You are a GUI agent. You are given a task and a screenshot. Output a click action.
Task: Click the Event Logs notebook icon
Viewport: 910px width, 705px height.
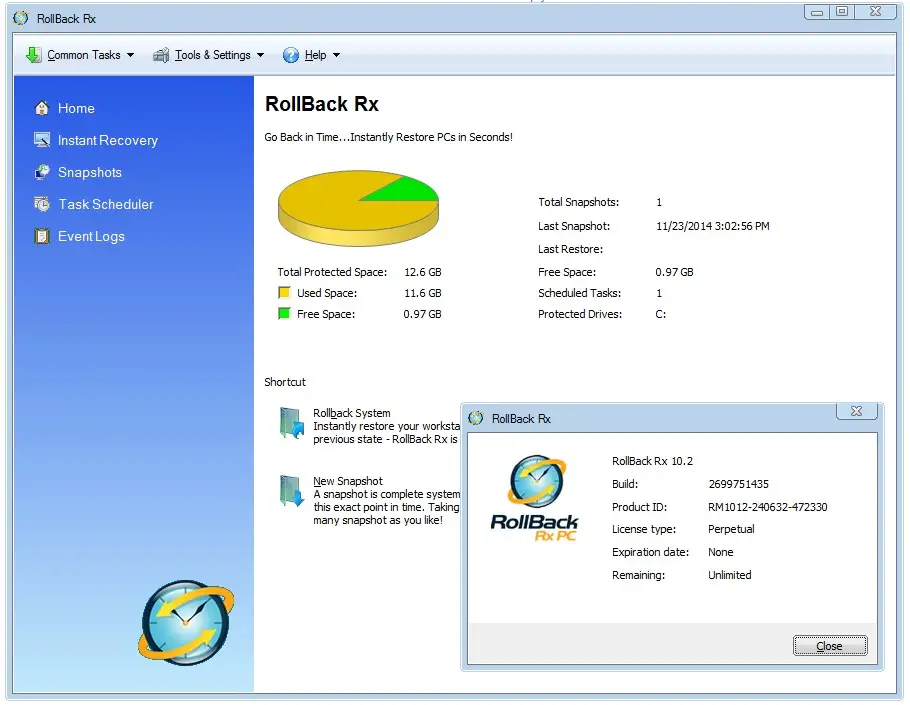point(42,236)
